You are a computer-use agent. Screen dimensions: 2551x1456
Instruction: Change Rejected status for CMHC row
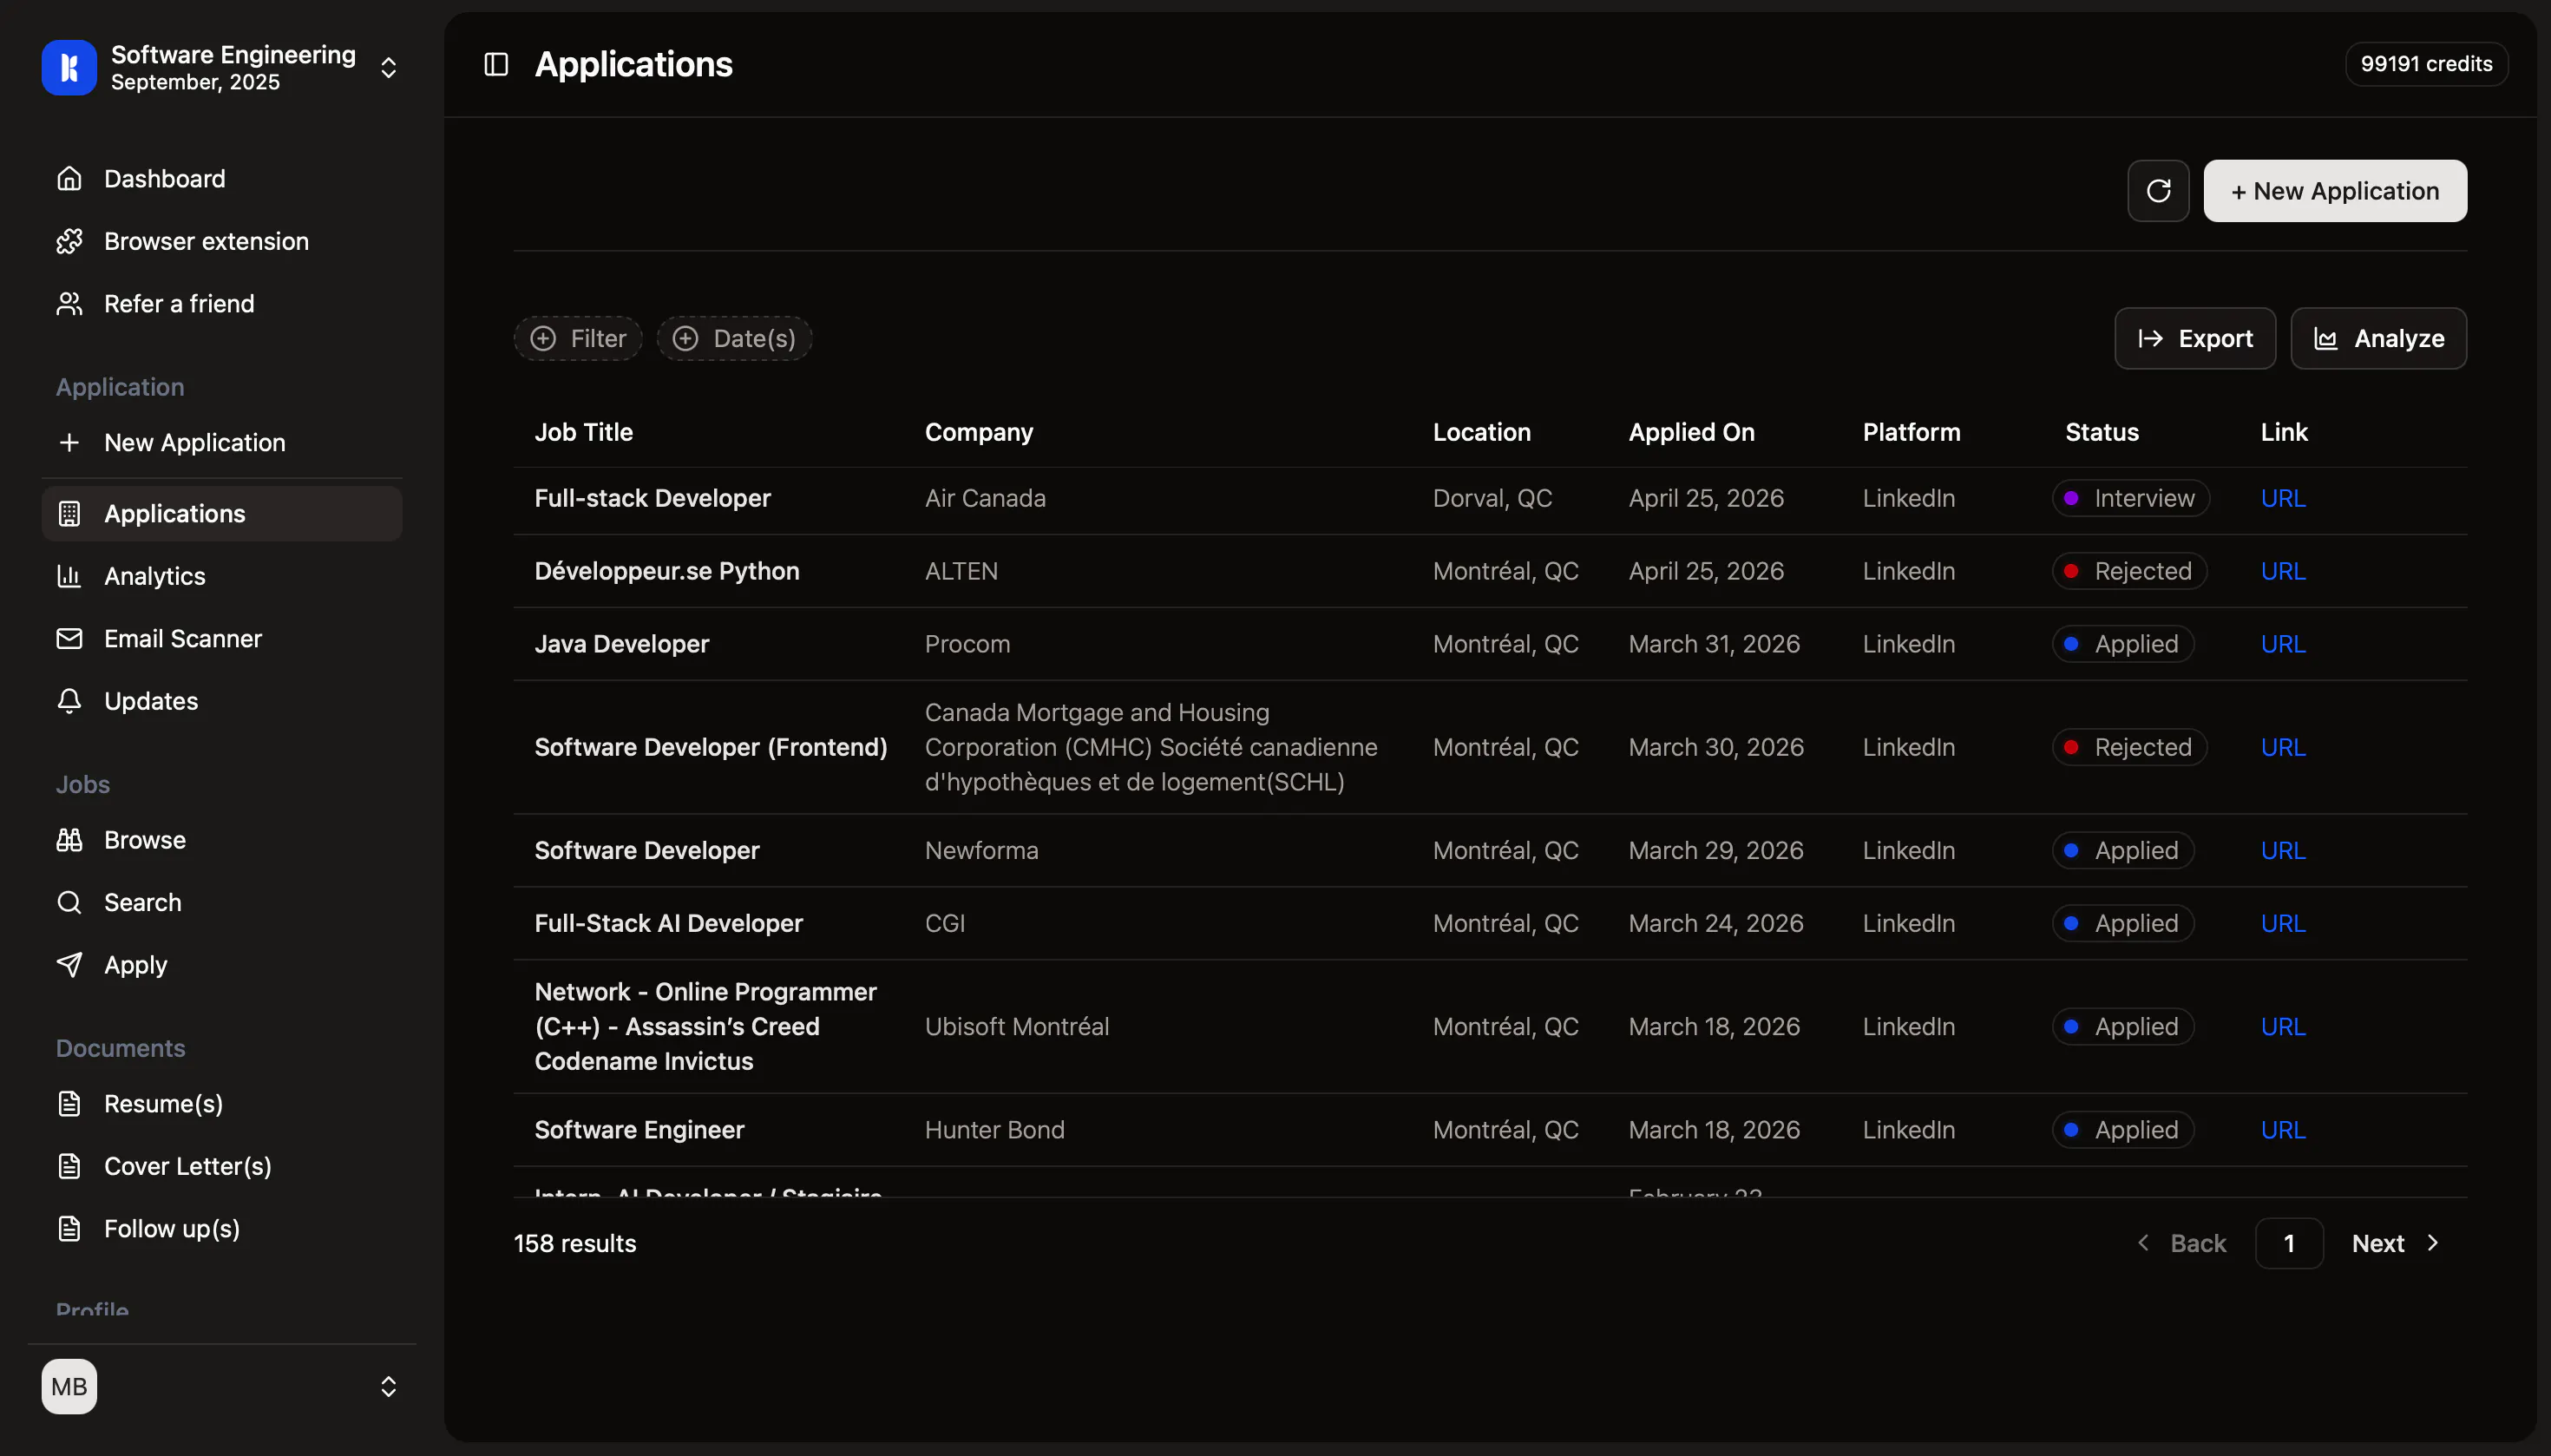2129,747
